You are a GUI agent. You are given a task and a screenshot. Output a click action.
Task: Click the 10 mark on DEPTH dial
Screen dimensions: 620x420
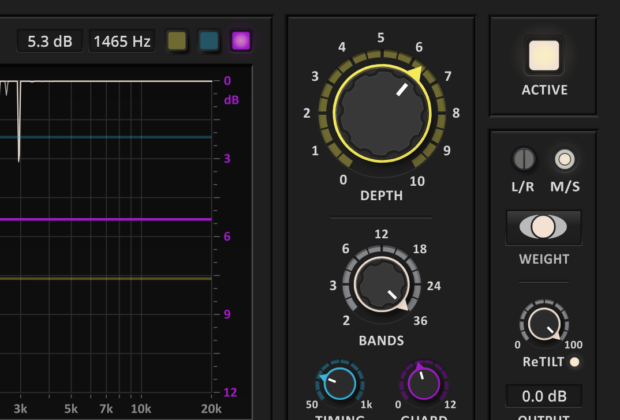click(x=417, y=182)
